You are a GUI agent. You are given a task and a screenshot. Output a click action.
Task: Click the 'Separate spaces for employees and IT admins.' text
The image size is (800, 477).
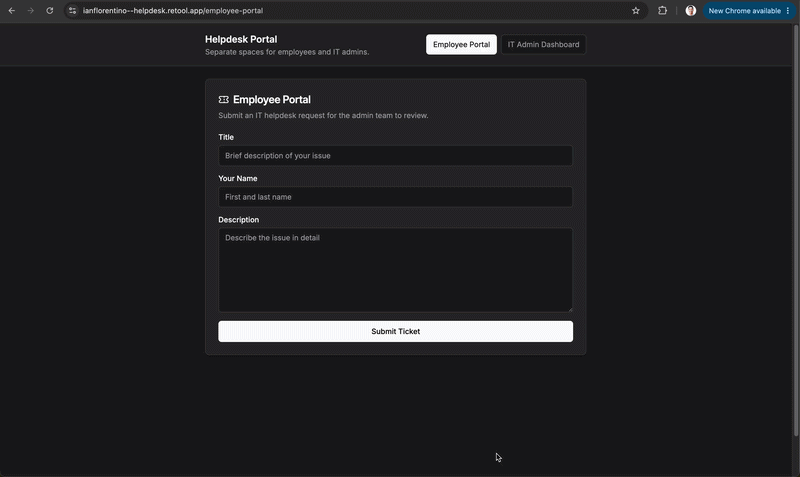[x=287, y=52]
